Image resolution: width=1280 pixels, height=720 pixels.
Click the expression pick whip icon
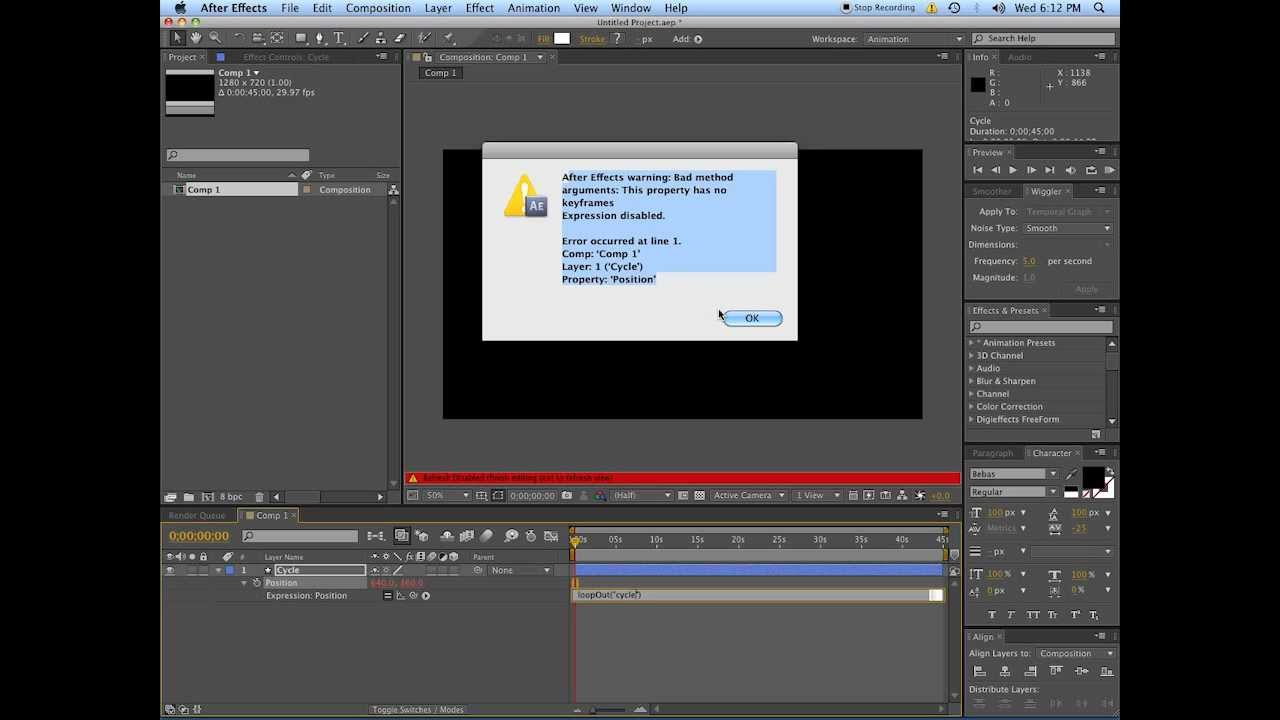(x=413, y=596)
